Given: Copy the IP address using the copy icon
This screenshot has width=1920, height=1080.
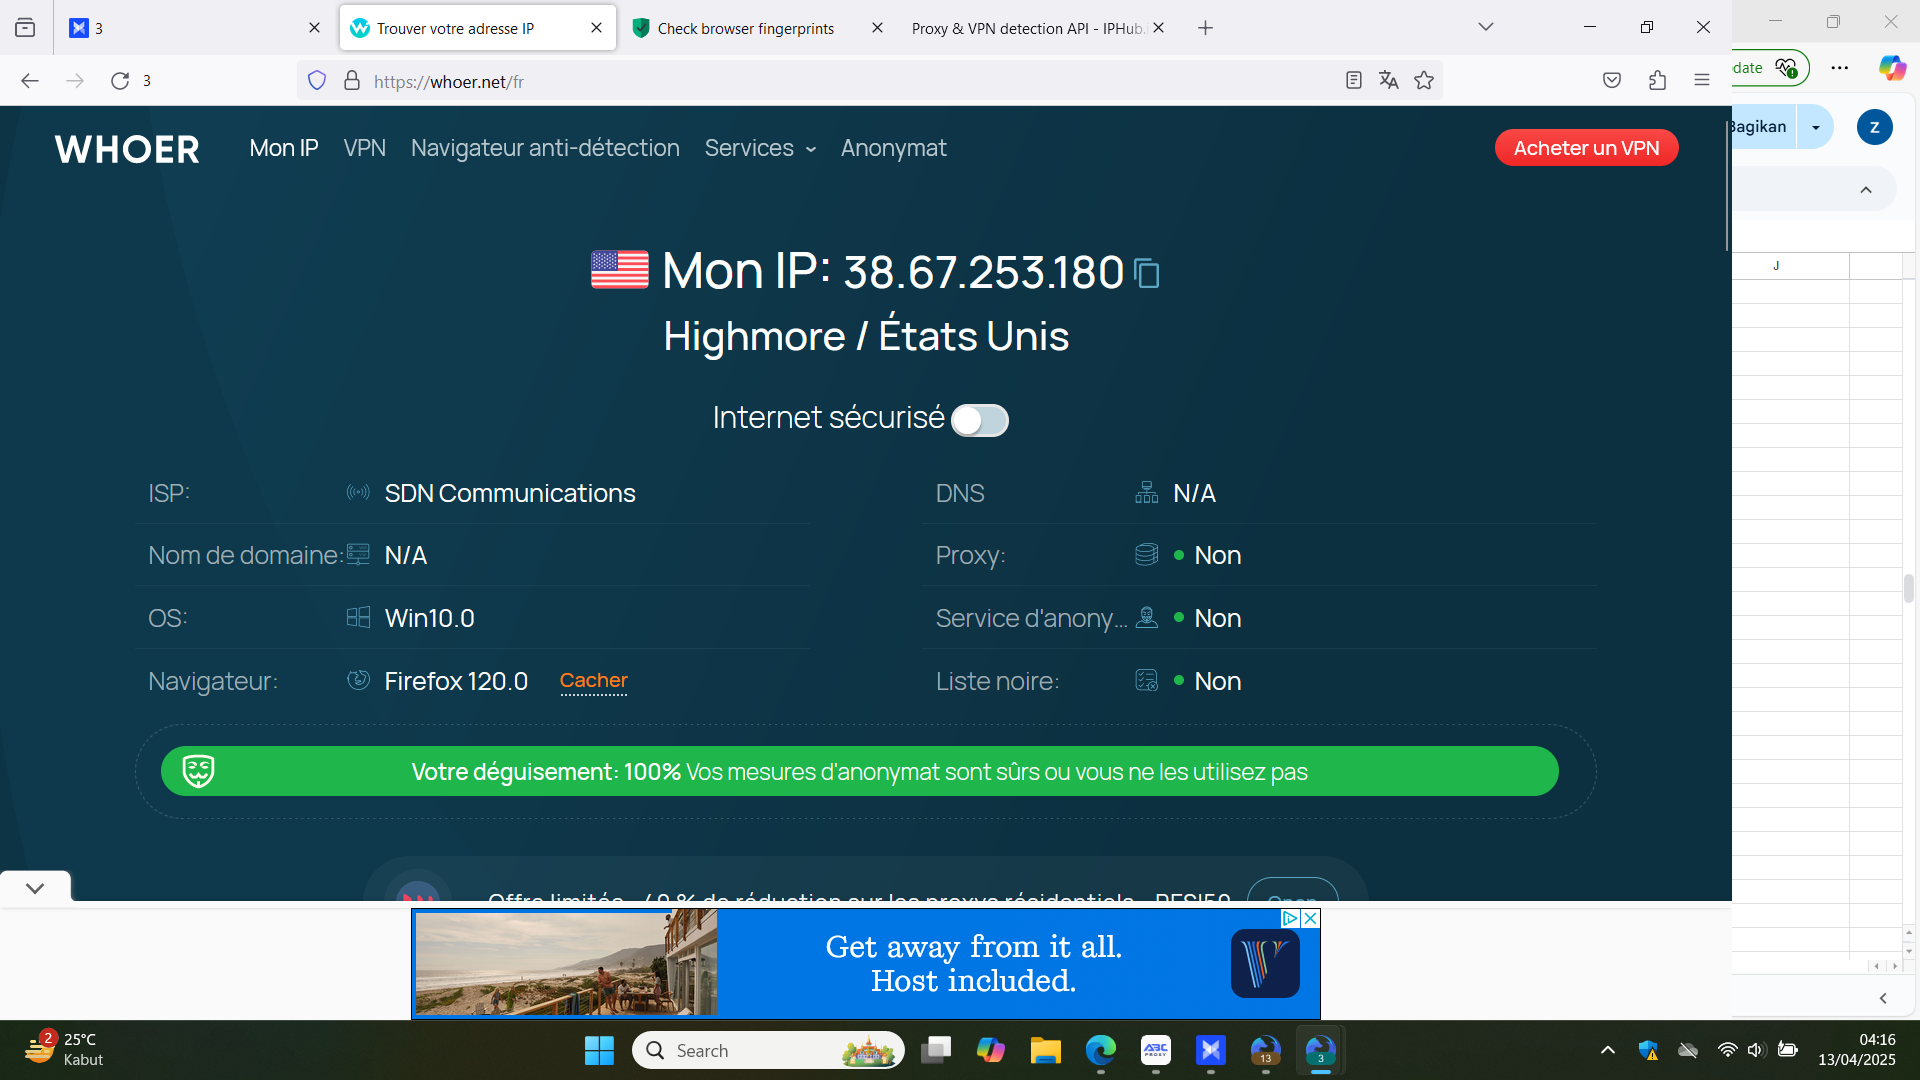Looking at the screenshot, I should [x=1147, y=273].
